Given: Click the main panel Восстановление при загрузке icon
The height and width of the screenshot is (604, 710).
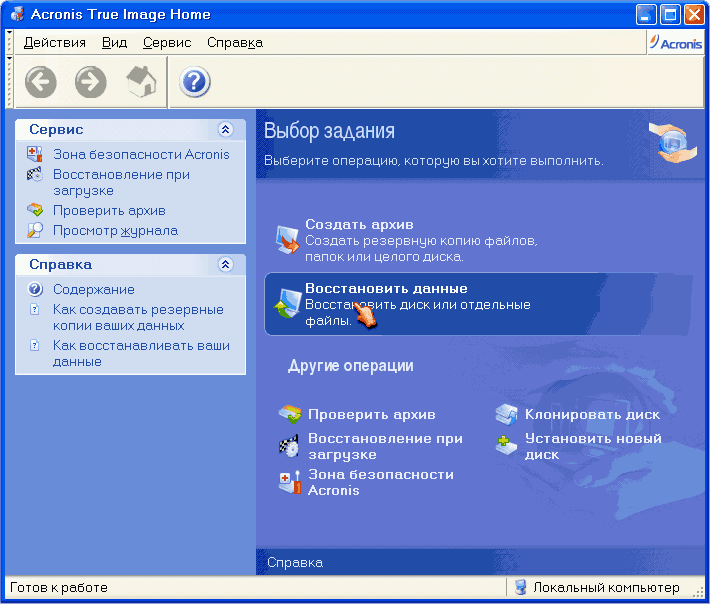Looking at the screenshot, I should (289, 446).
